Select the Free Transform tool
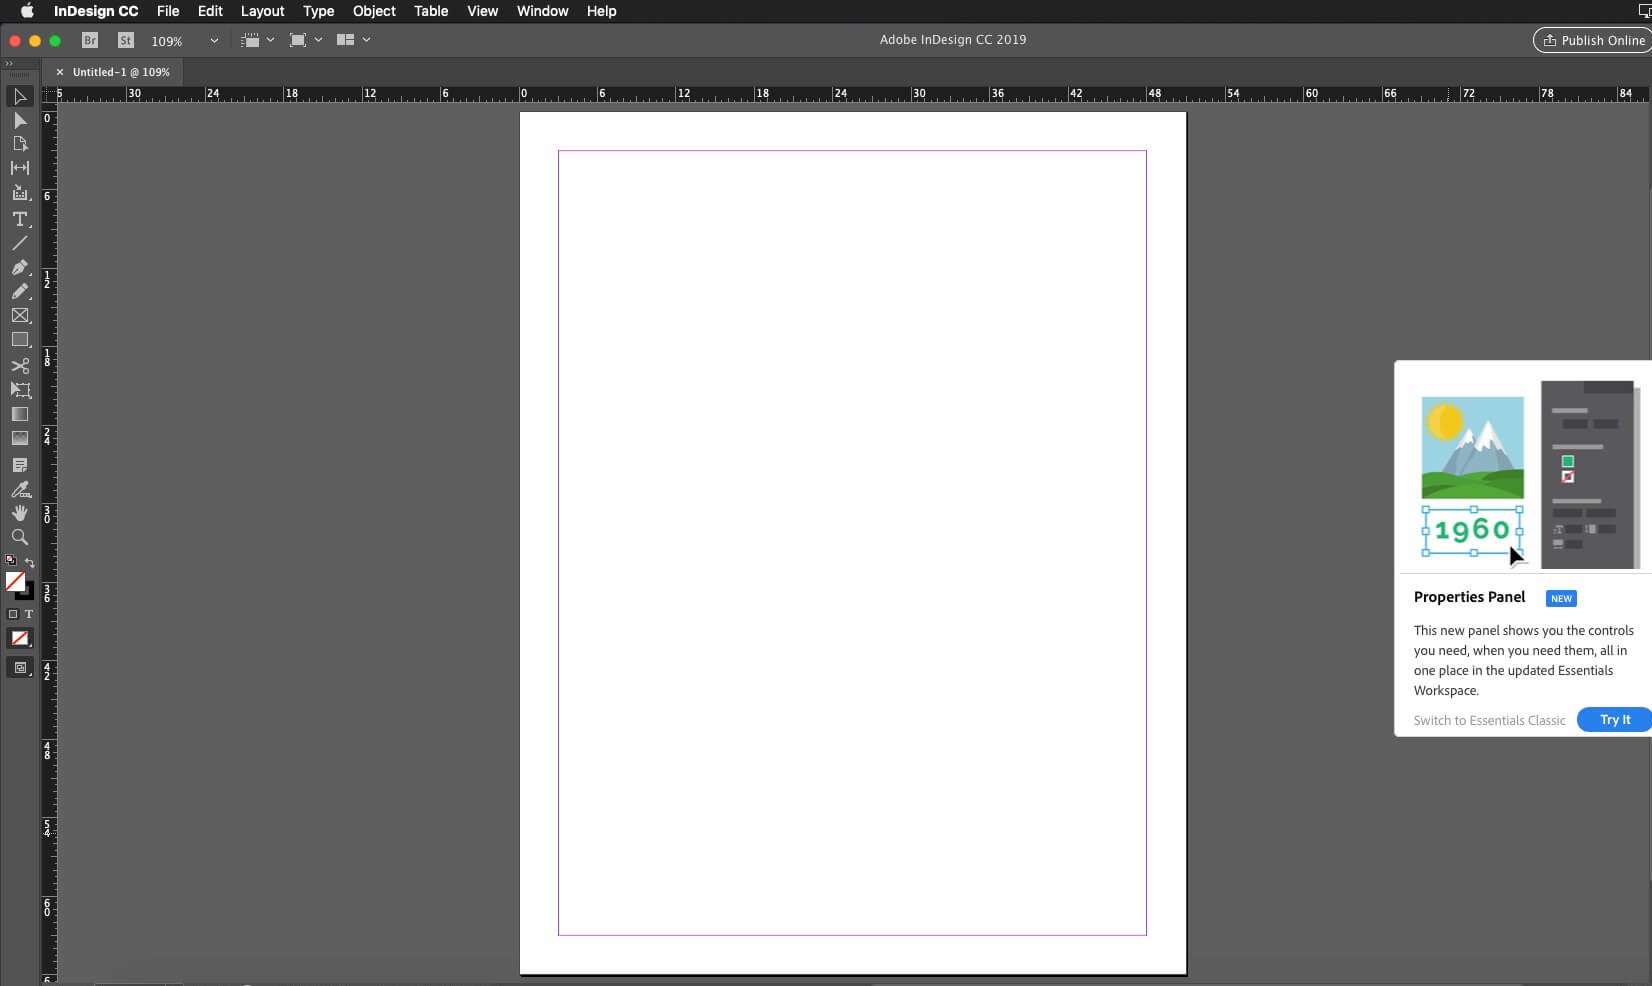The height and width of the screenshot is (986, 1652). point(19,390)
